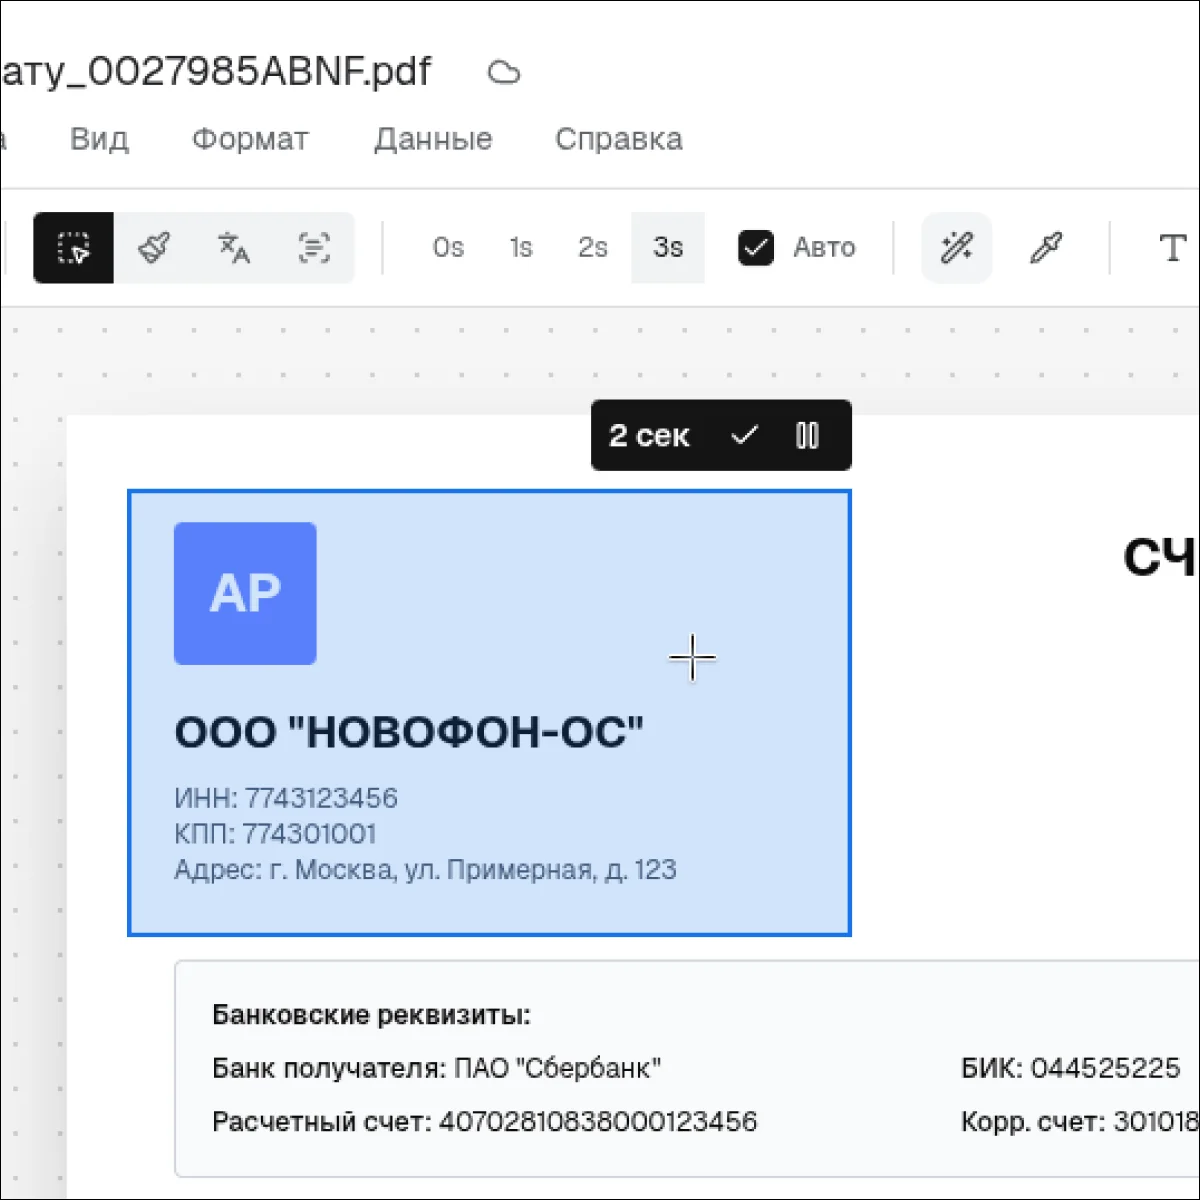1200x1200 pixels.
Task: Click the translate text tool icon
Action: [x=234, y=248]
